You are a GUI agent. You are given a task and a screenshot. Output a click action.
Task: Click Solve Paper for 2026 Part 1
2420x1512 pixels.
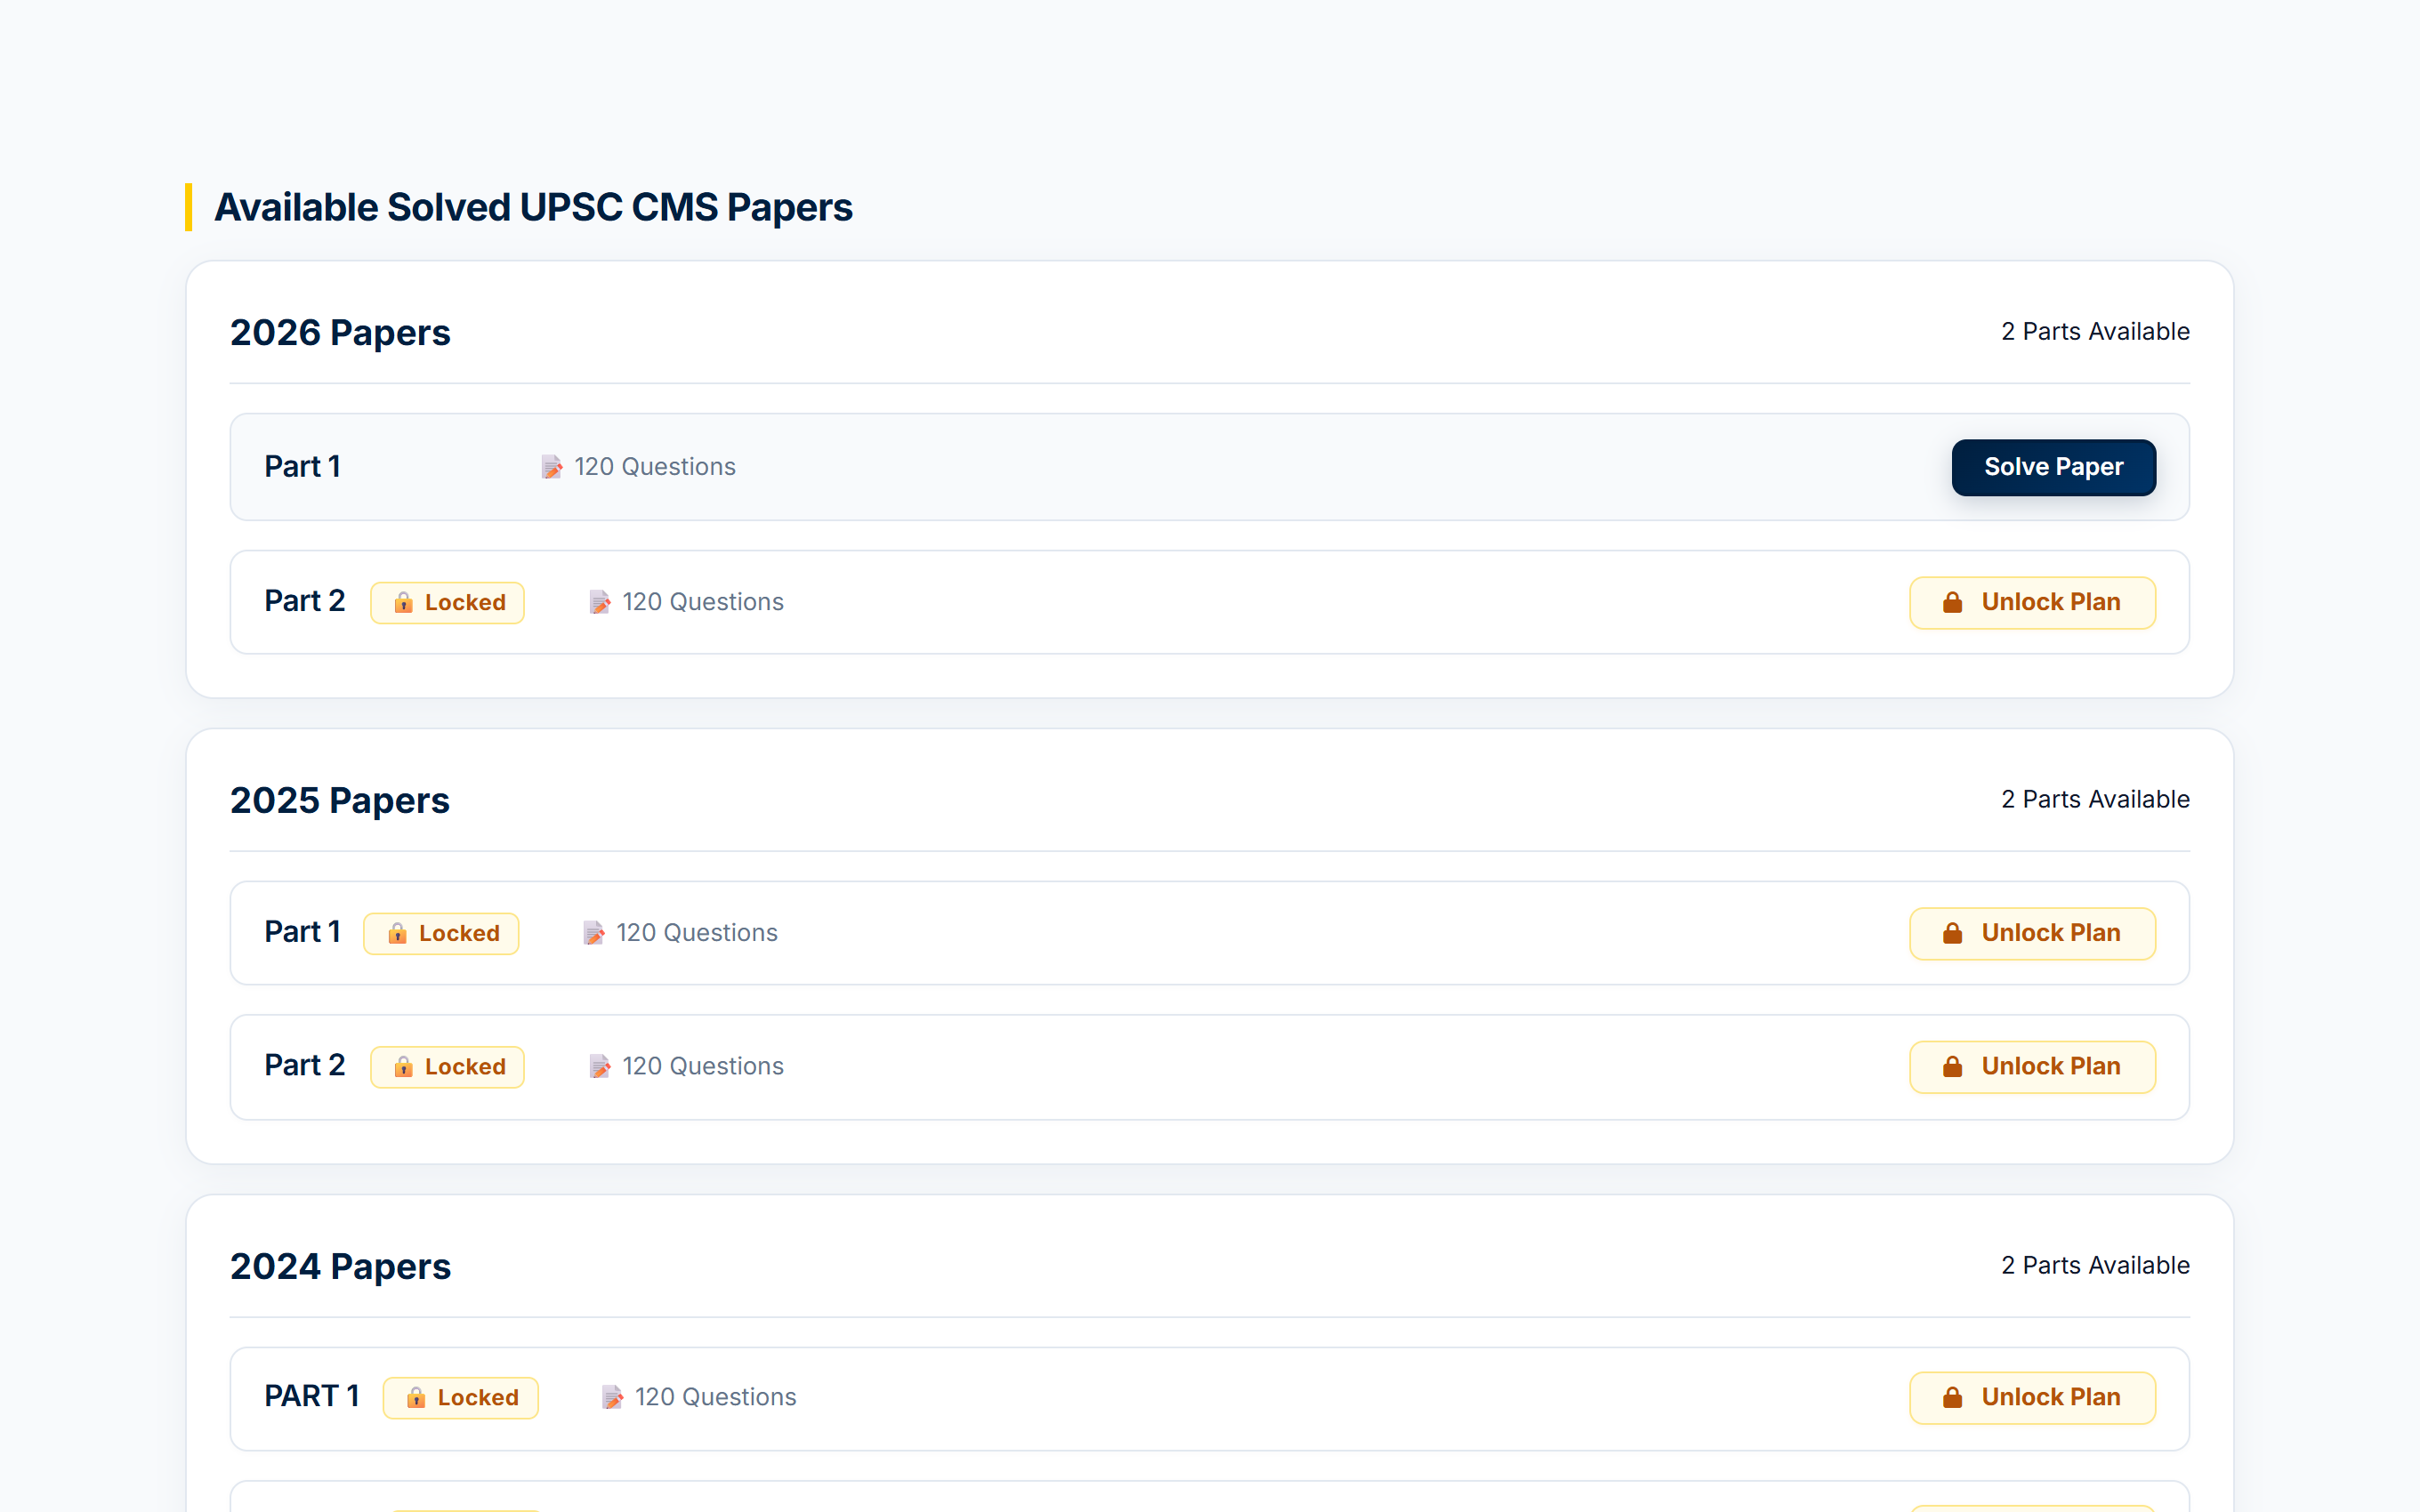click(2053, 467)
